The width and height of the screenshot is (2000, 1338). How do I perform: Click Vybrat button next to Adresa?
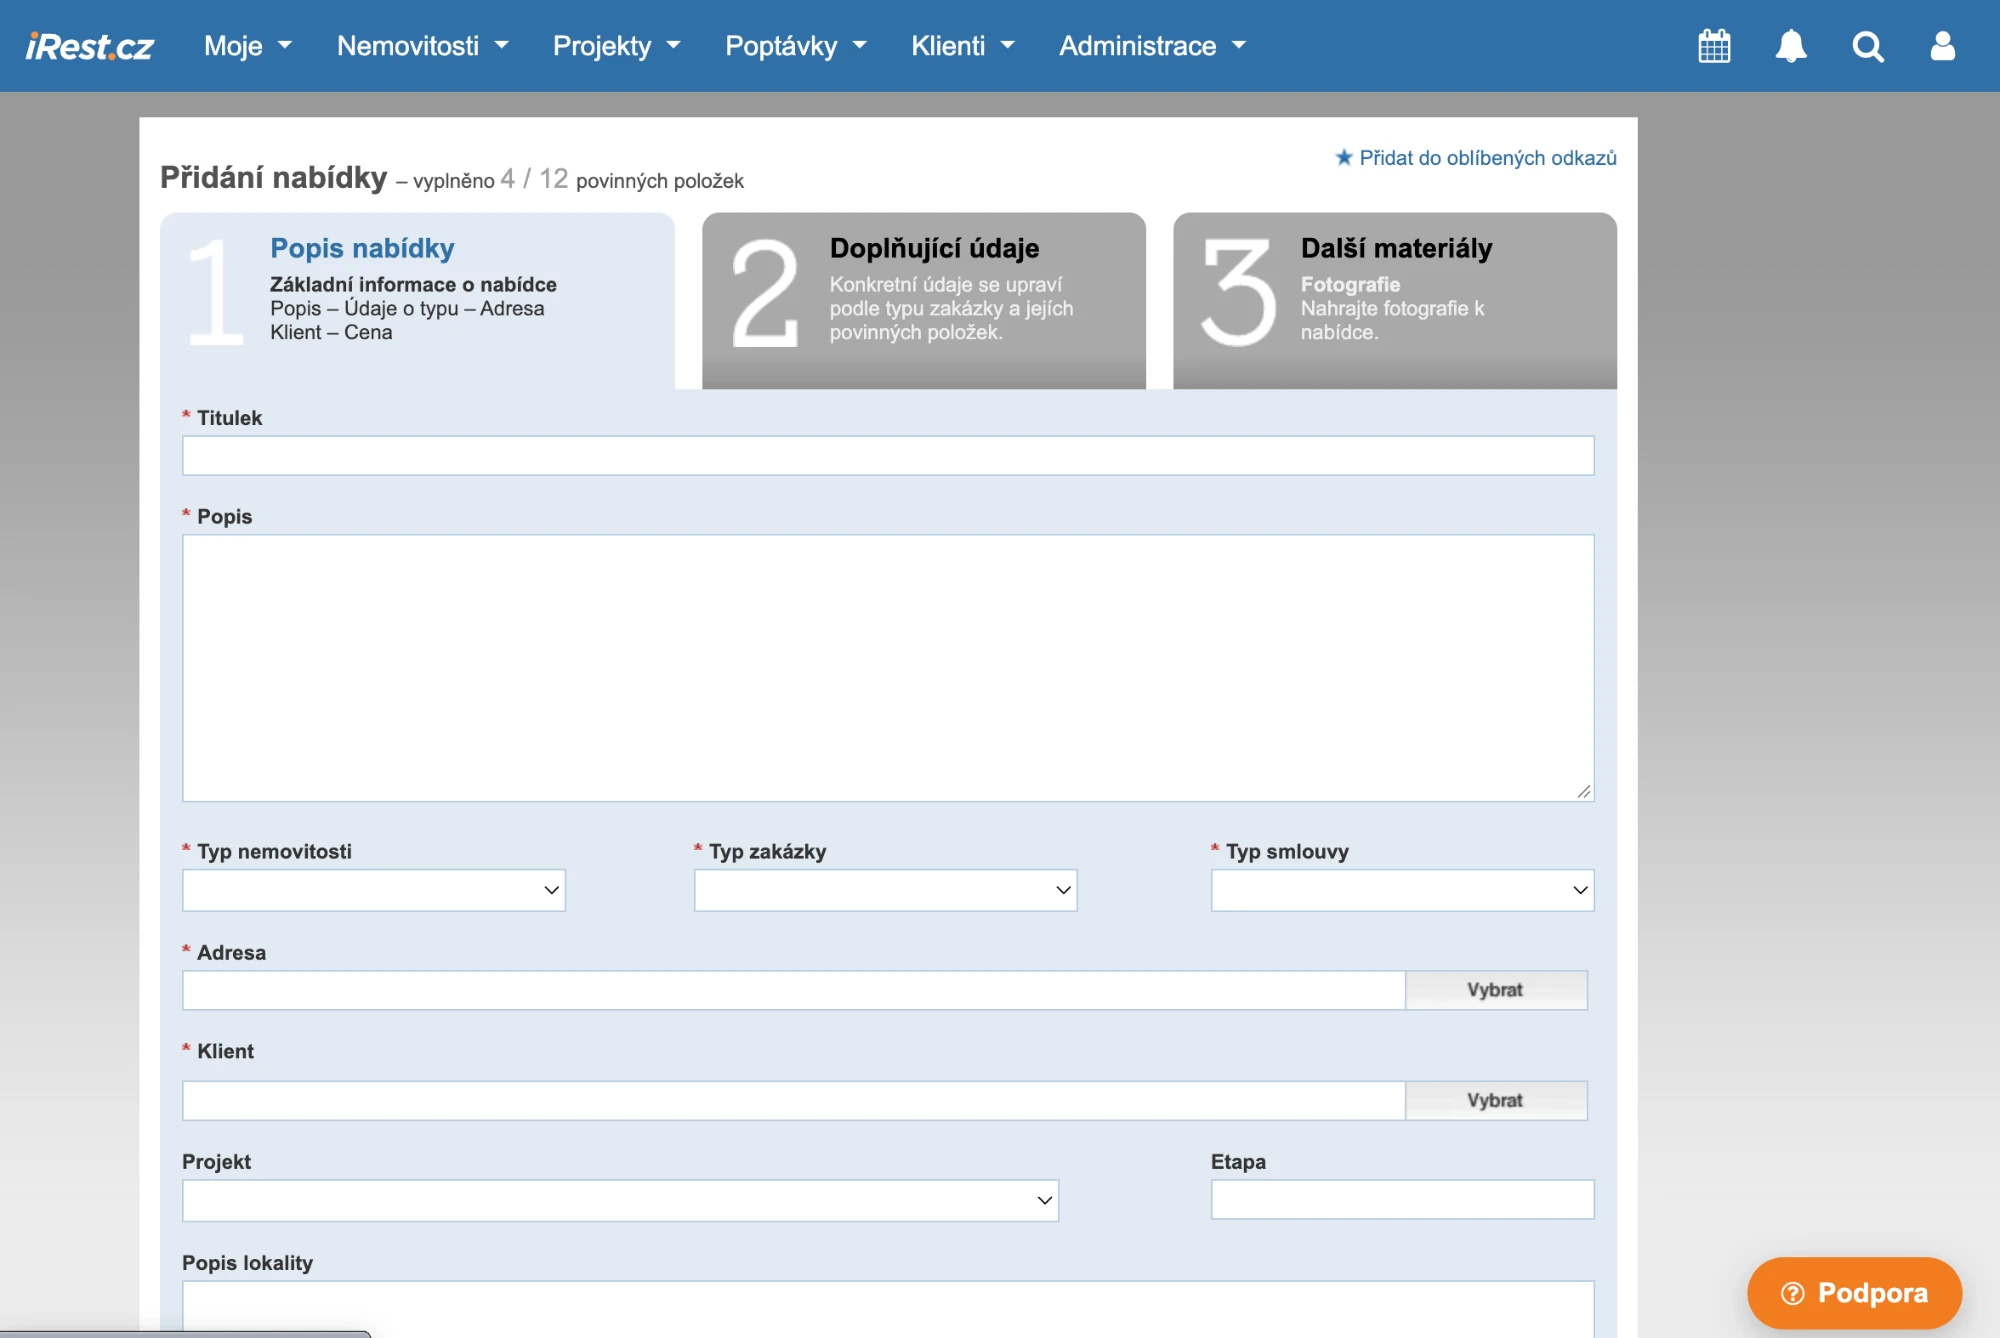coord(1496,990)
